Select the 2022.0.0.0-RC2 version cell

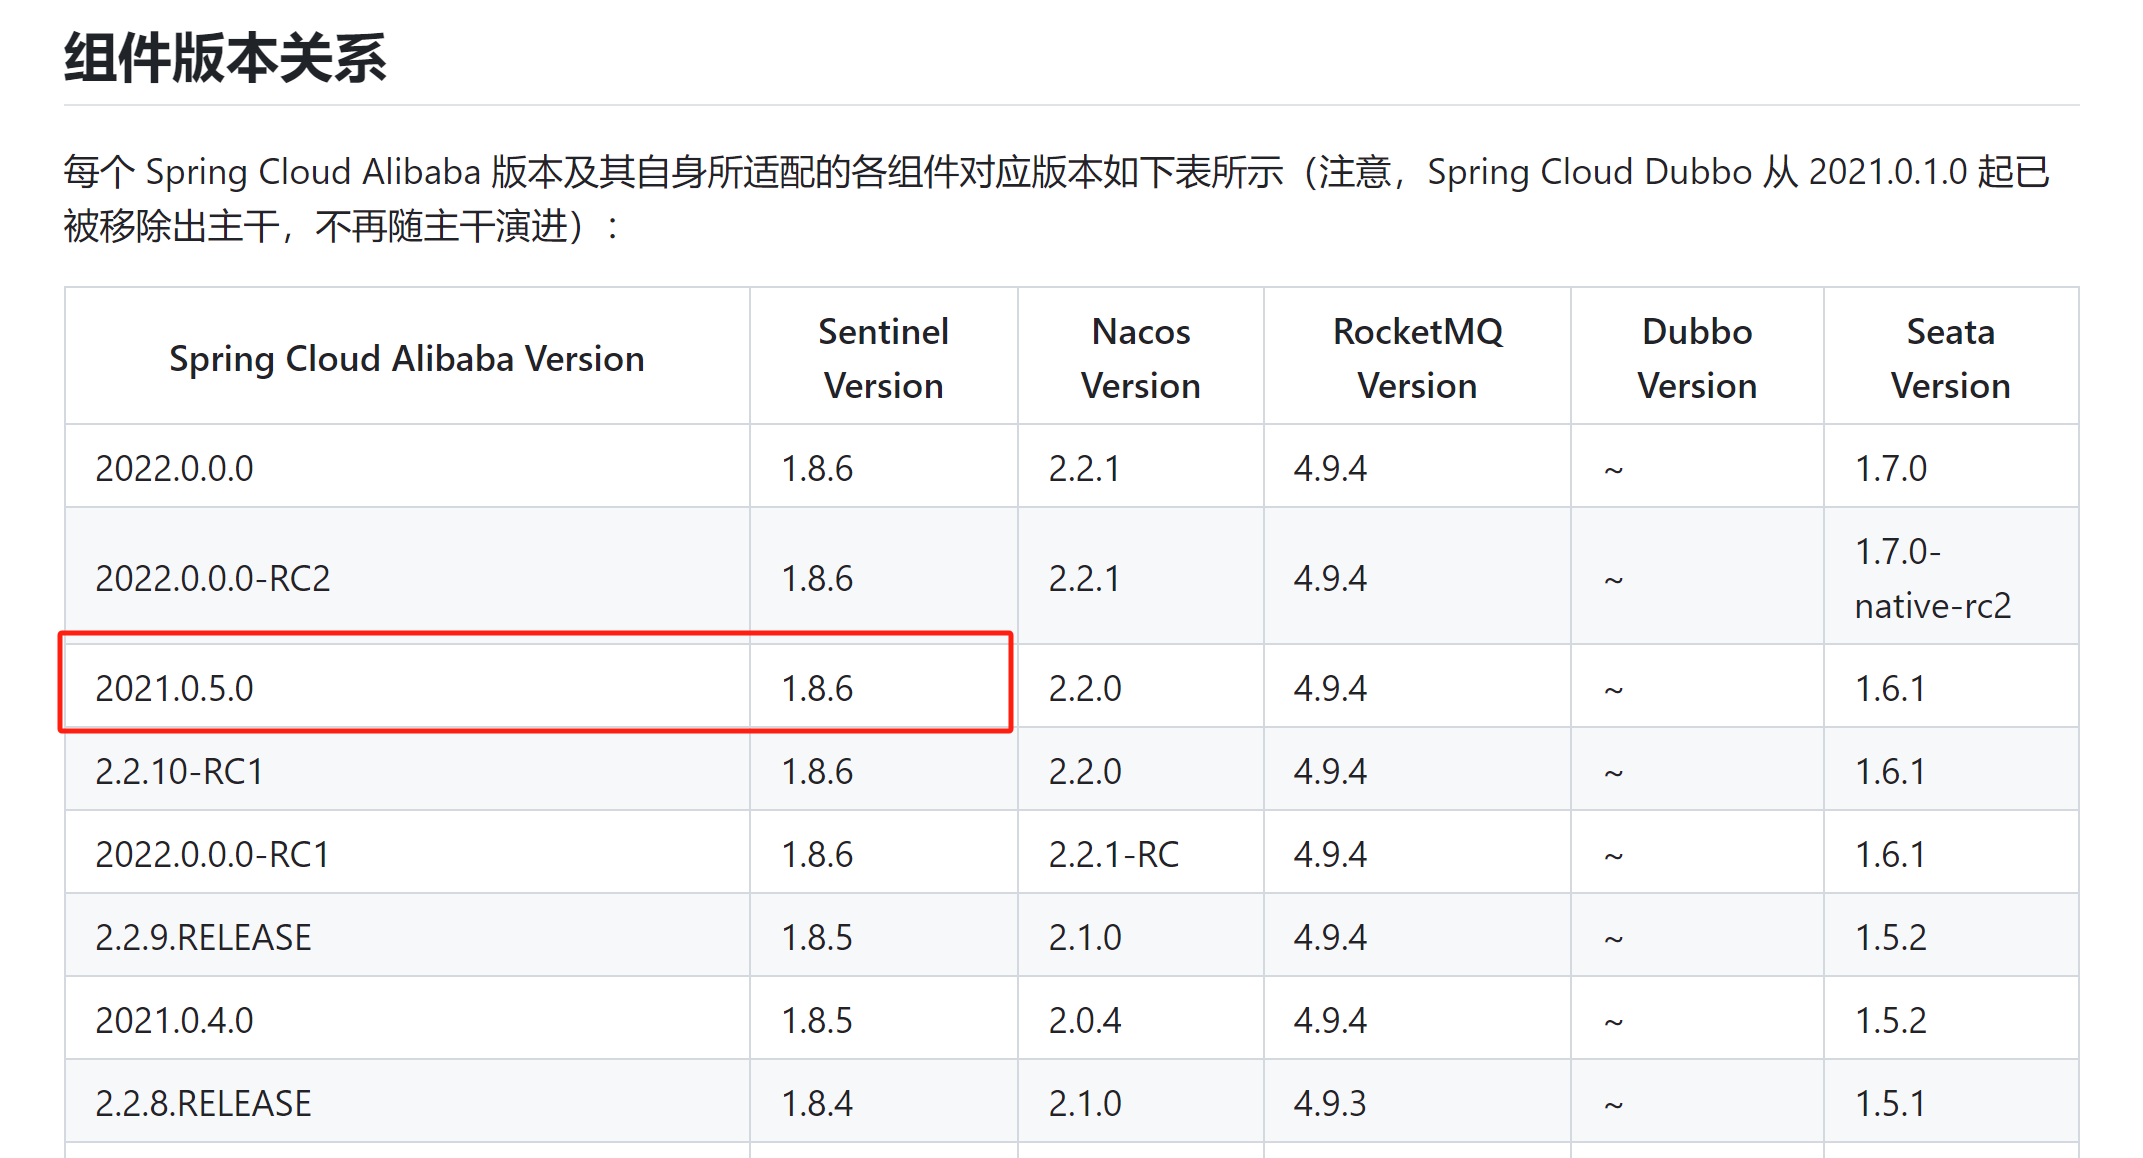pyautogui.click(x=407, y=577)
